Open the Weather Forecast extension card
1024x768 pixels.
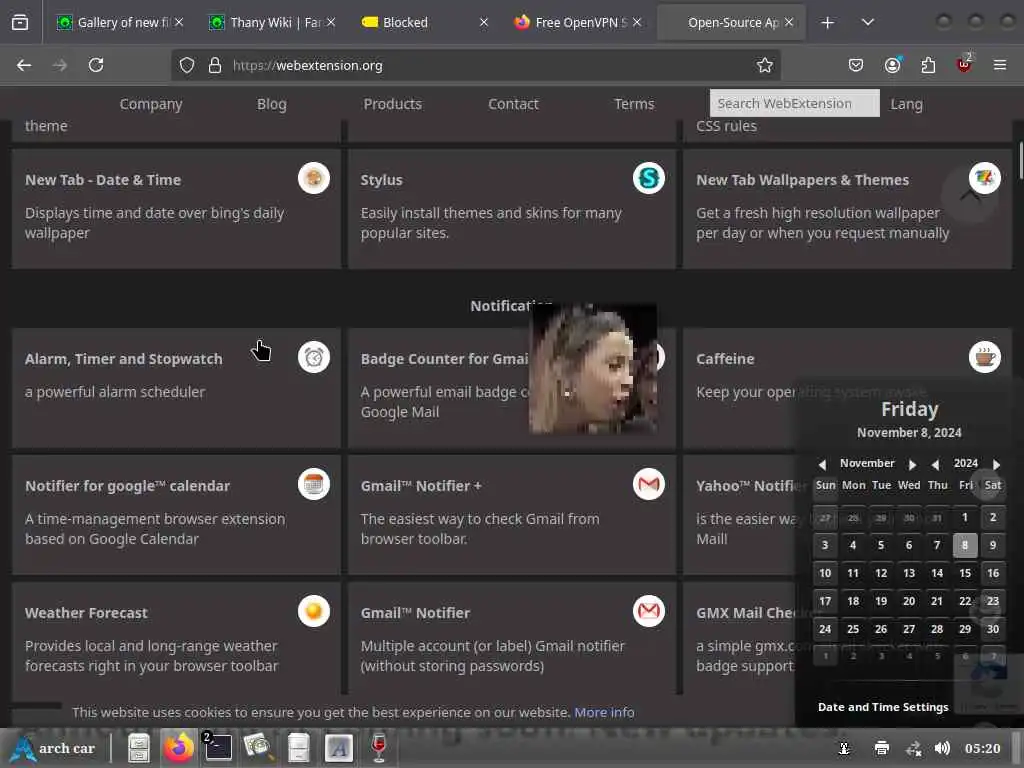[x=176, y=638]
